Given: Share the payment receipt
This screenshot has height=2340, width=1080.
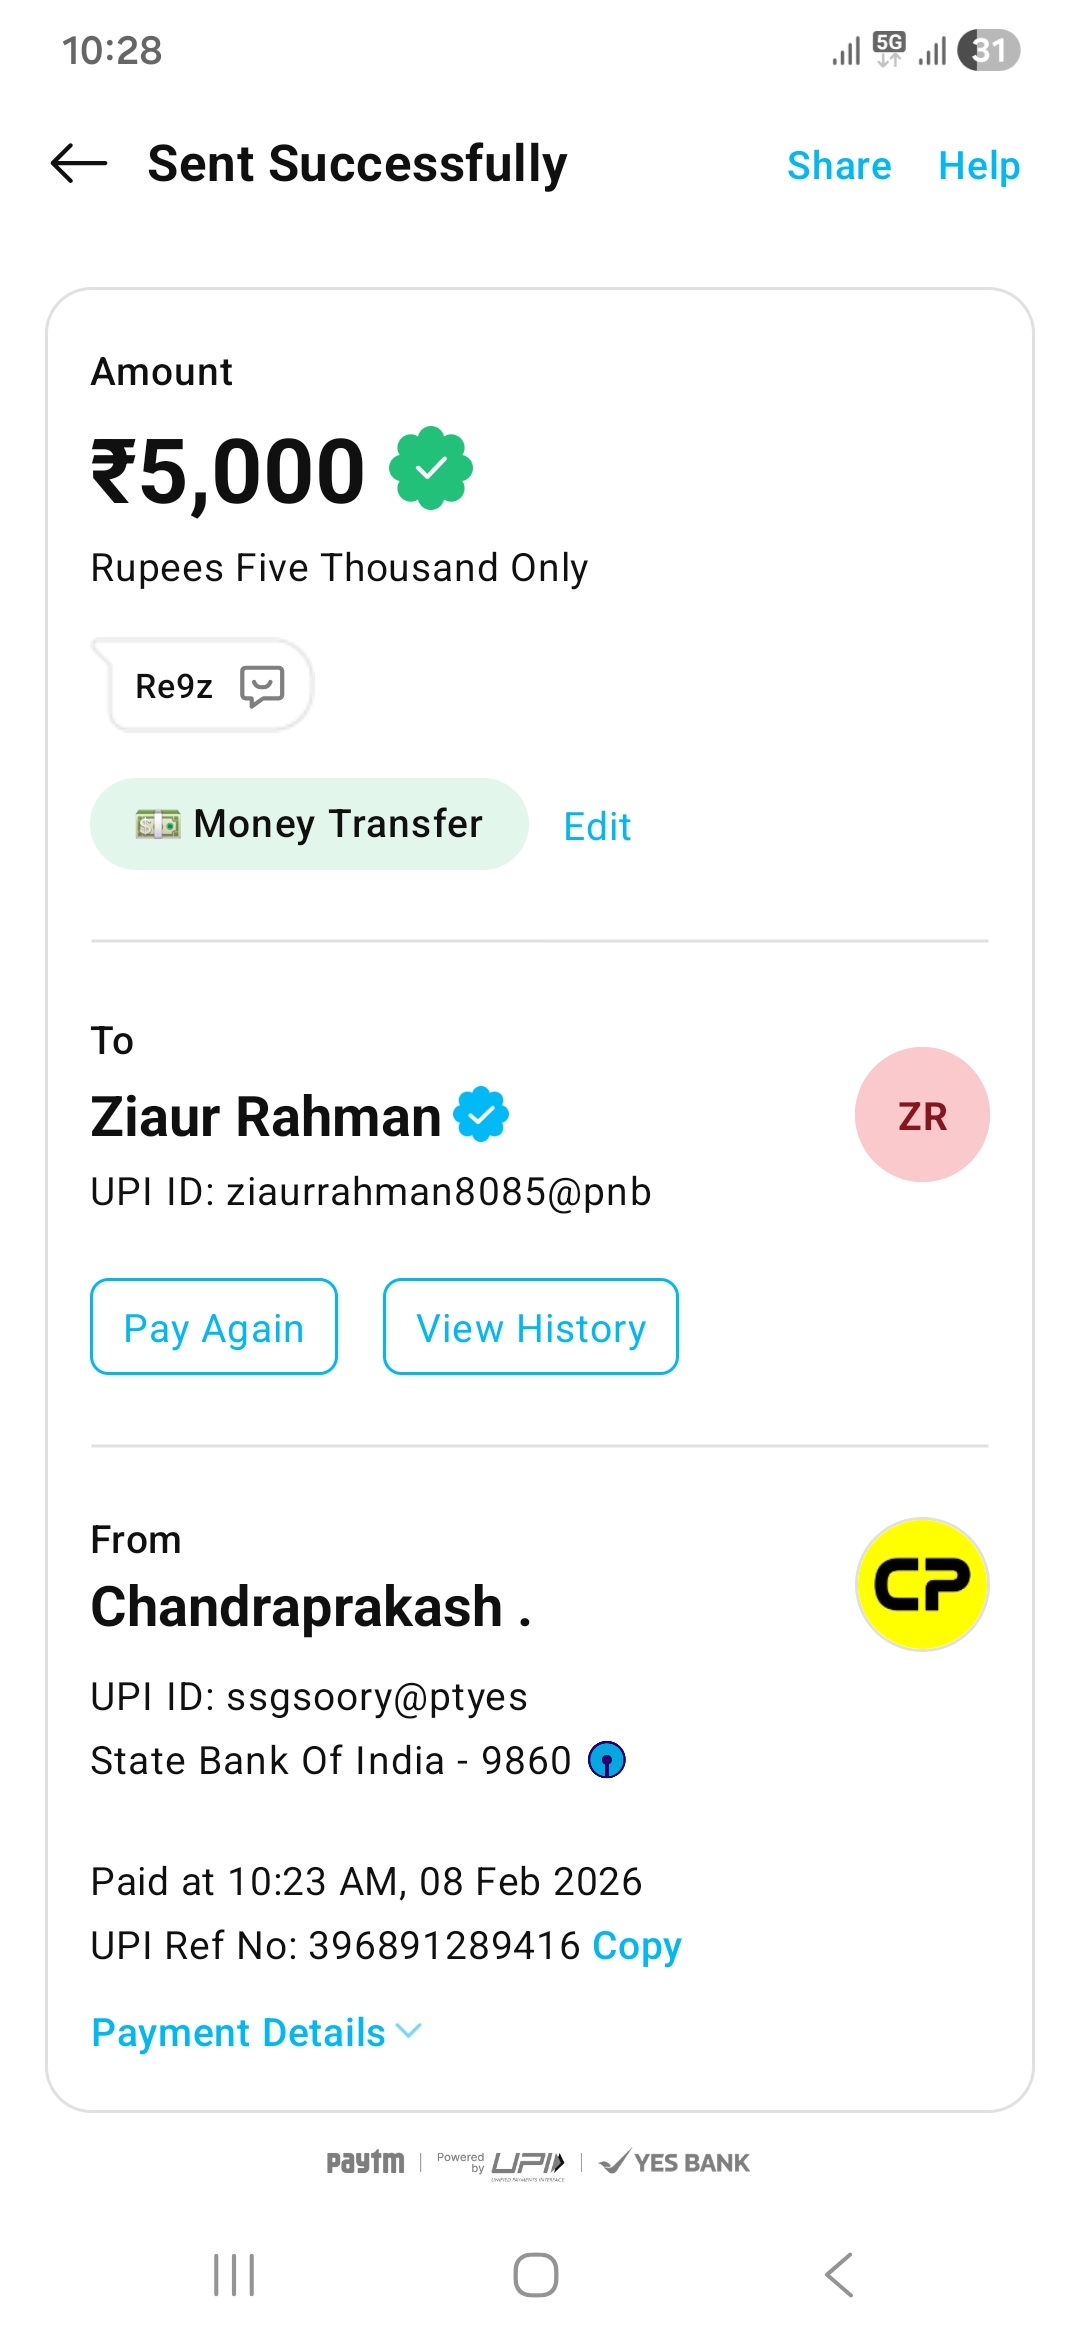Looking at the screenshot, I should coord(839,166).
